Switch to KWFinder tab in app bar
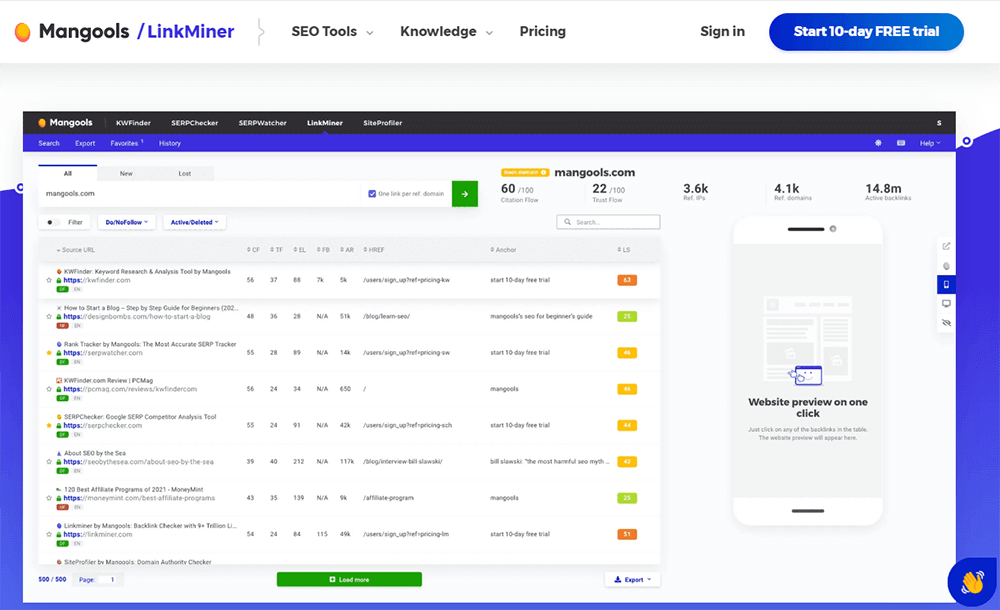Viewport: 1000px width, 610px height. click(133, 123)
